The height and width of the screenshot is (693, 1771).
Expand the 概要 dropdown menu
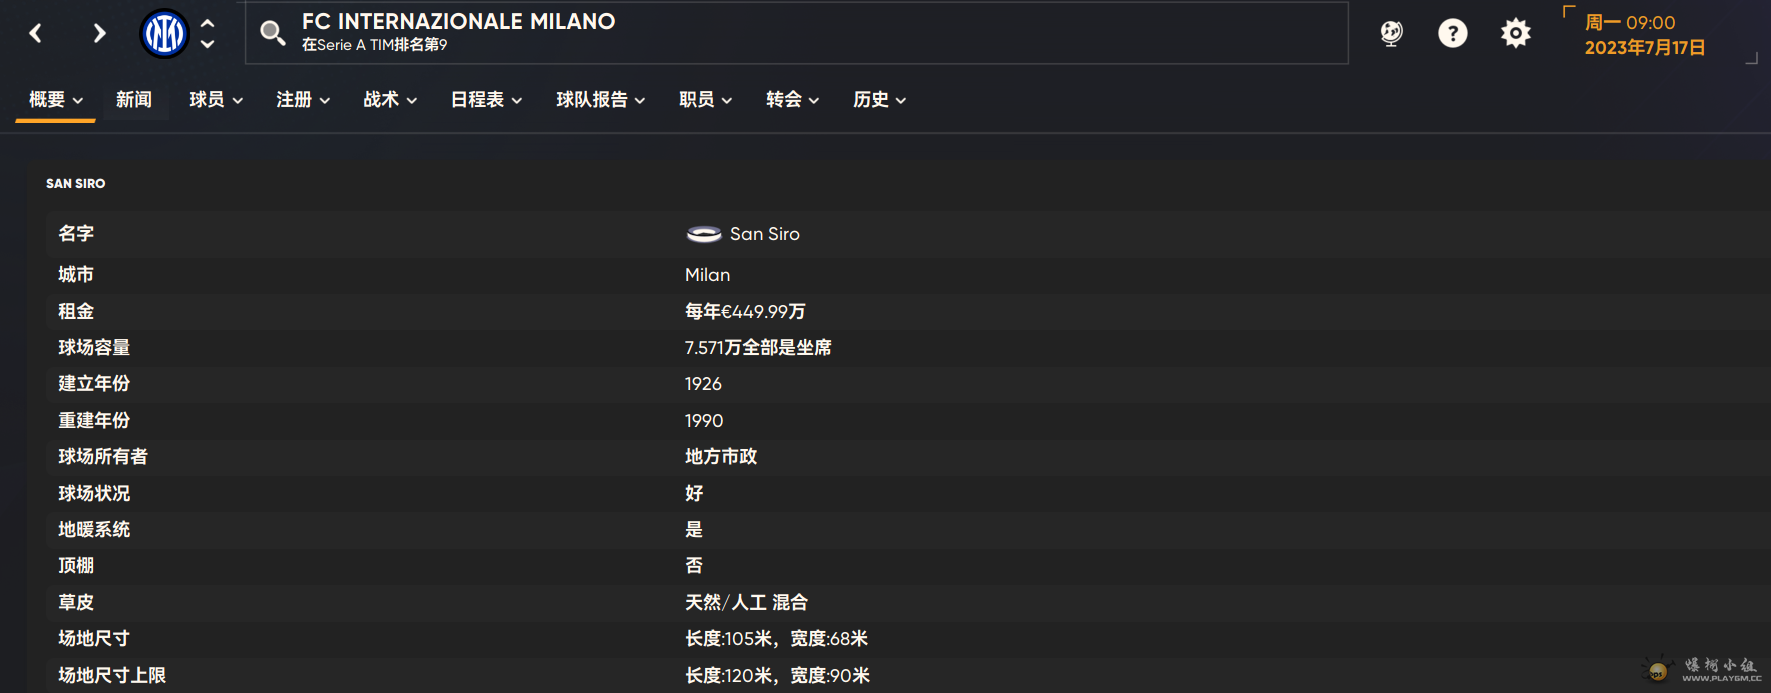tap(56, 99)
